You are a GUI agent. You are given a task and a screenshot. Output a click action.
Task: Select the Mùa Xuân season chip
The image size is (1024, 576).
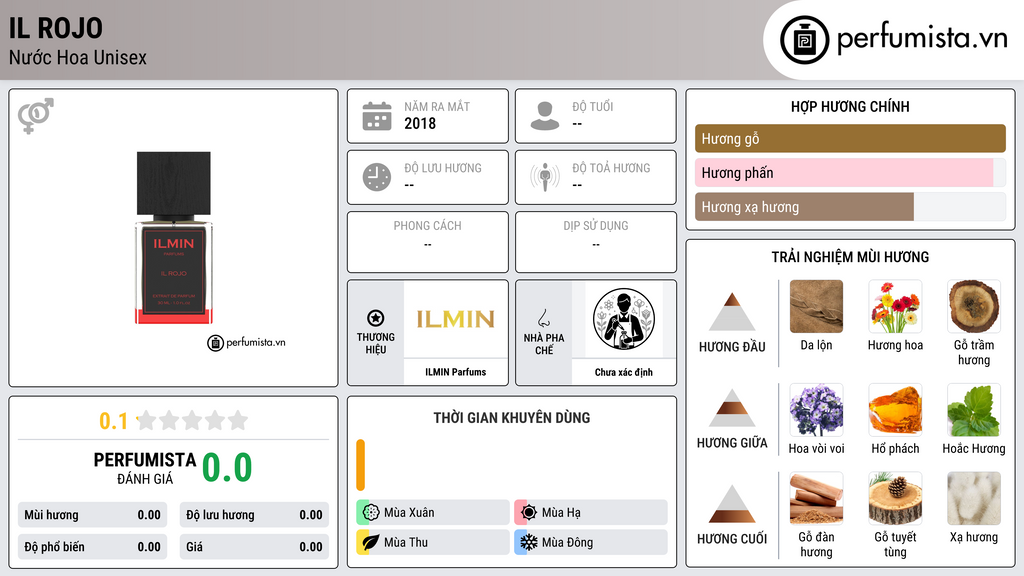(x=433, y=512)
